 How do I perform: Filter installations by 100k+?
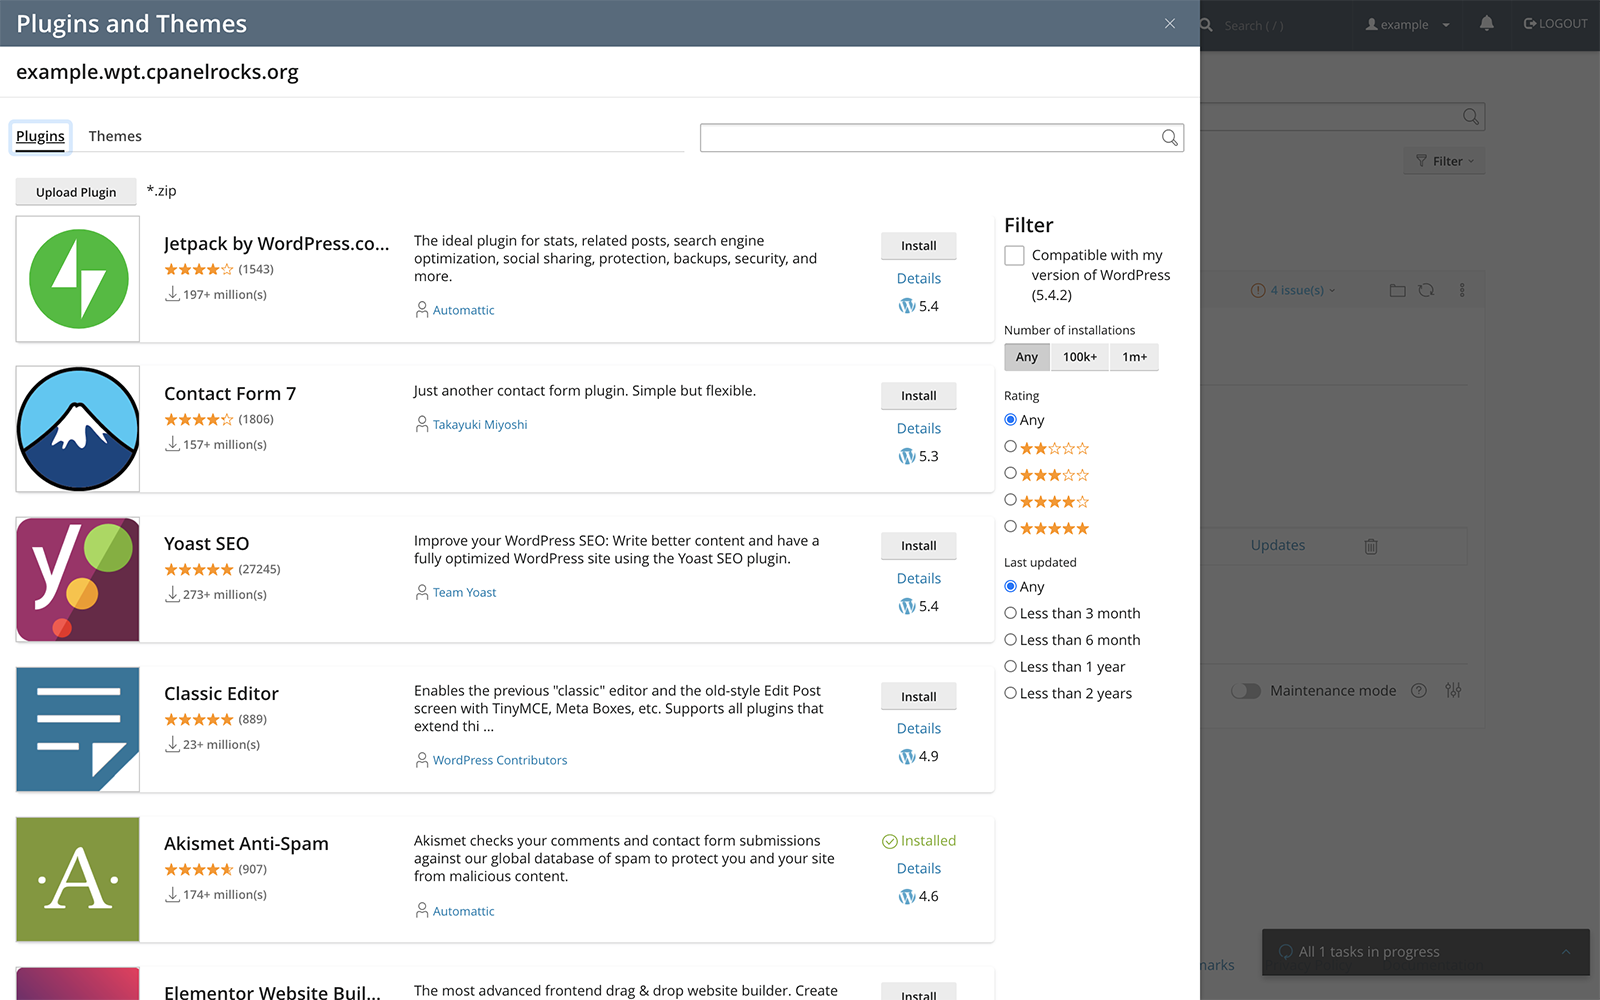click(1079, 357)
